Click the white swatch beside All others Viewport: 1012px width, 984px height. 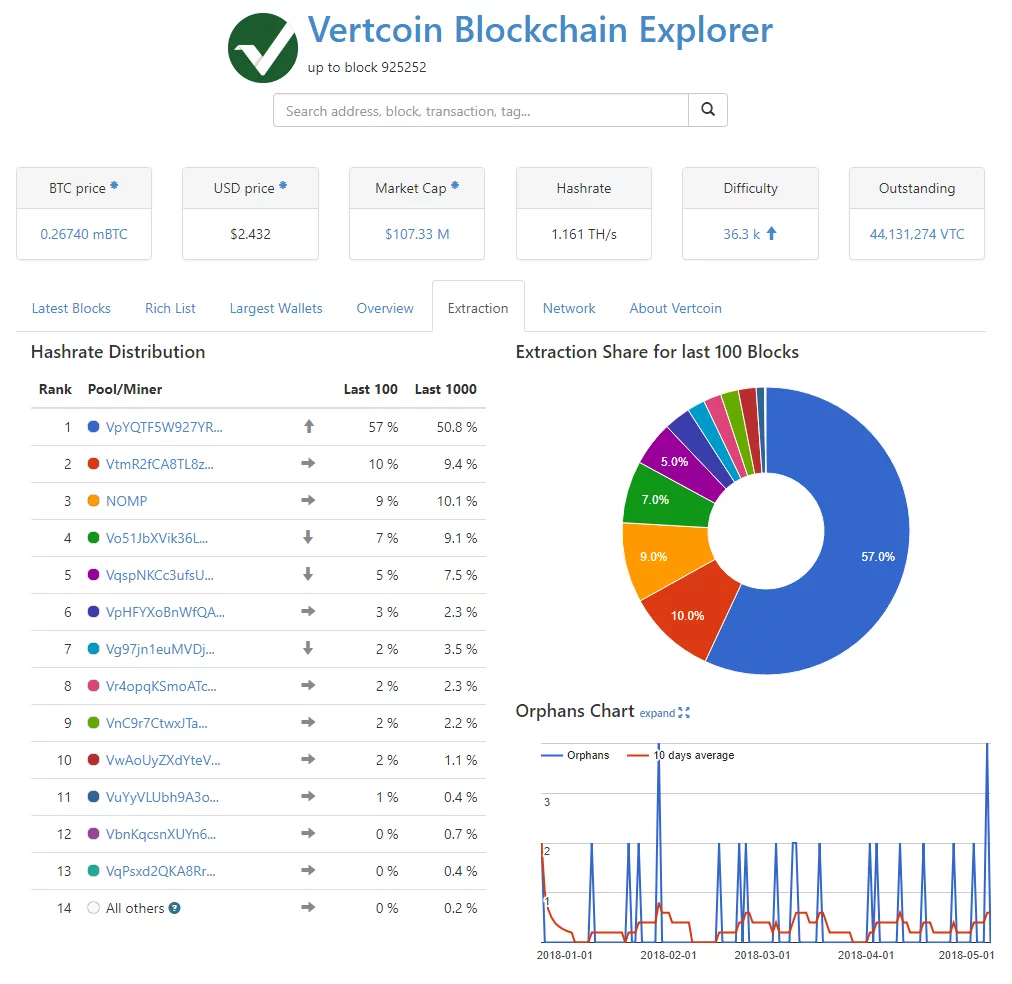[93, 908]
